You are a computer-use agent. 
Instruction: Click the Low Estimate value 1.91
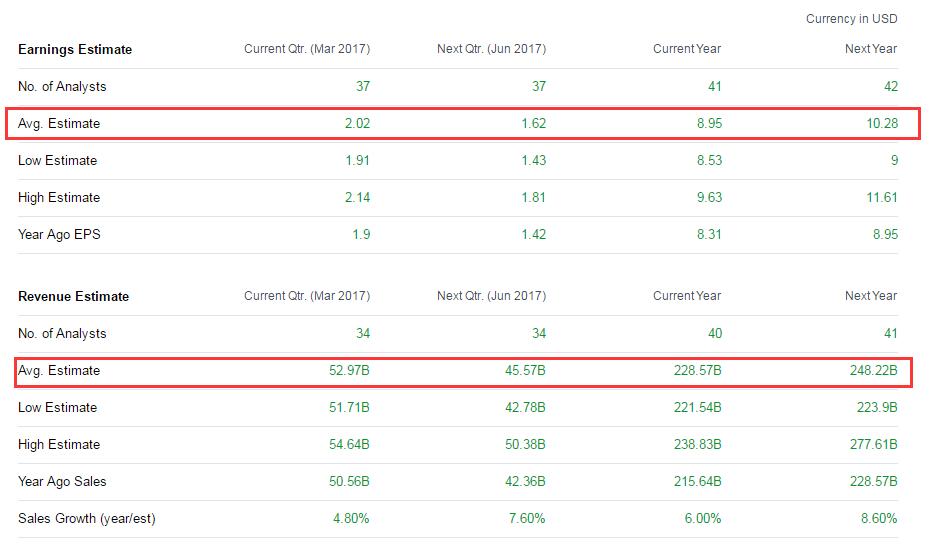(357, 160)
